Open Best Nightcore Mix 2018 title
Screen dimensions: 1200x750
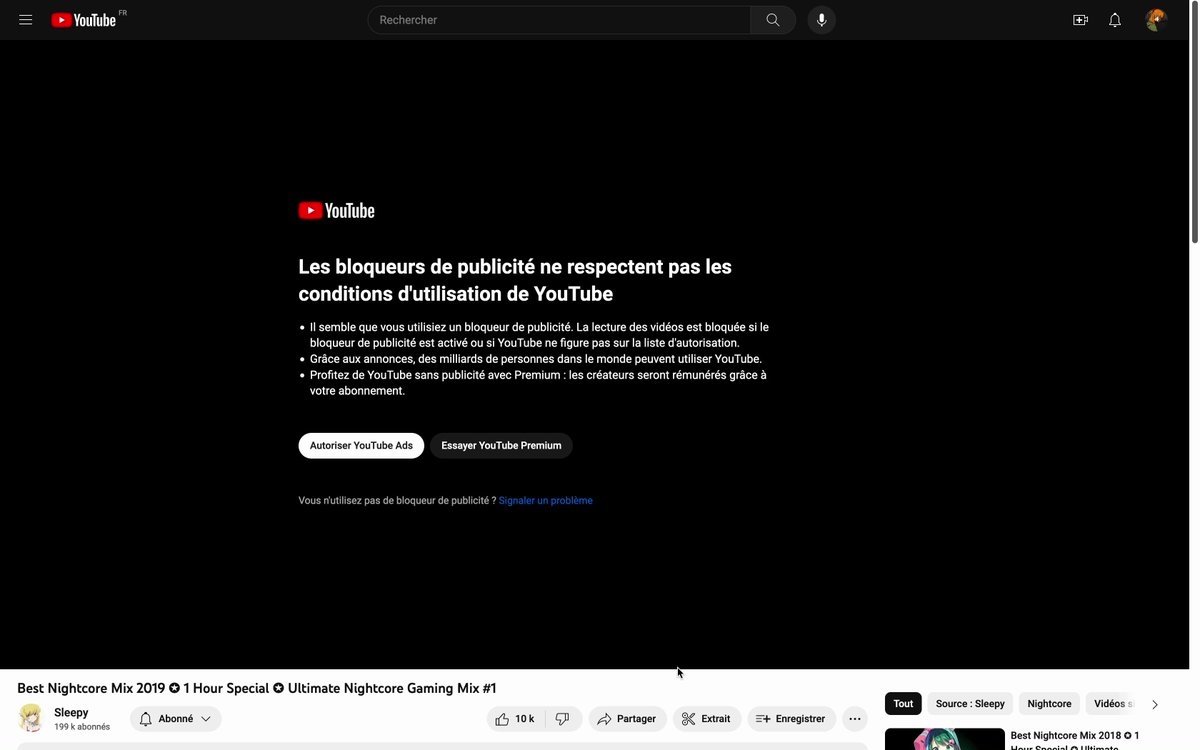click(1075, 741)
